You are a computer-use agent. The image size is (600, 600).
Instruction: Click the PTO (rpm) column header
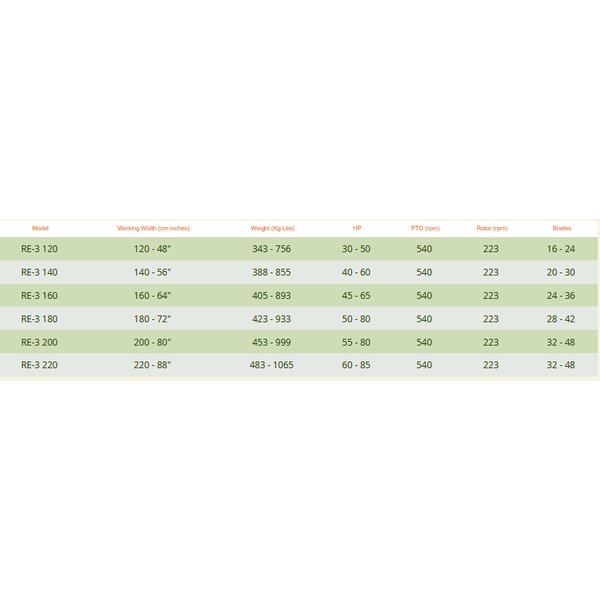[x=425, y=228]
